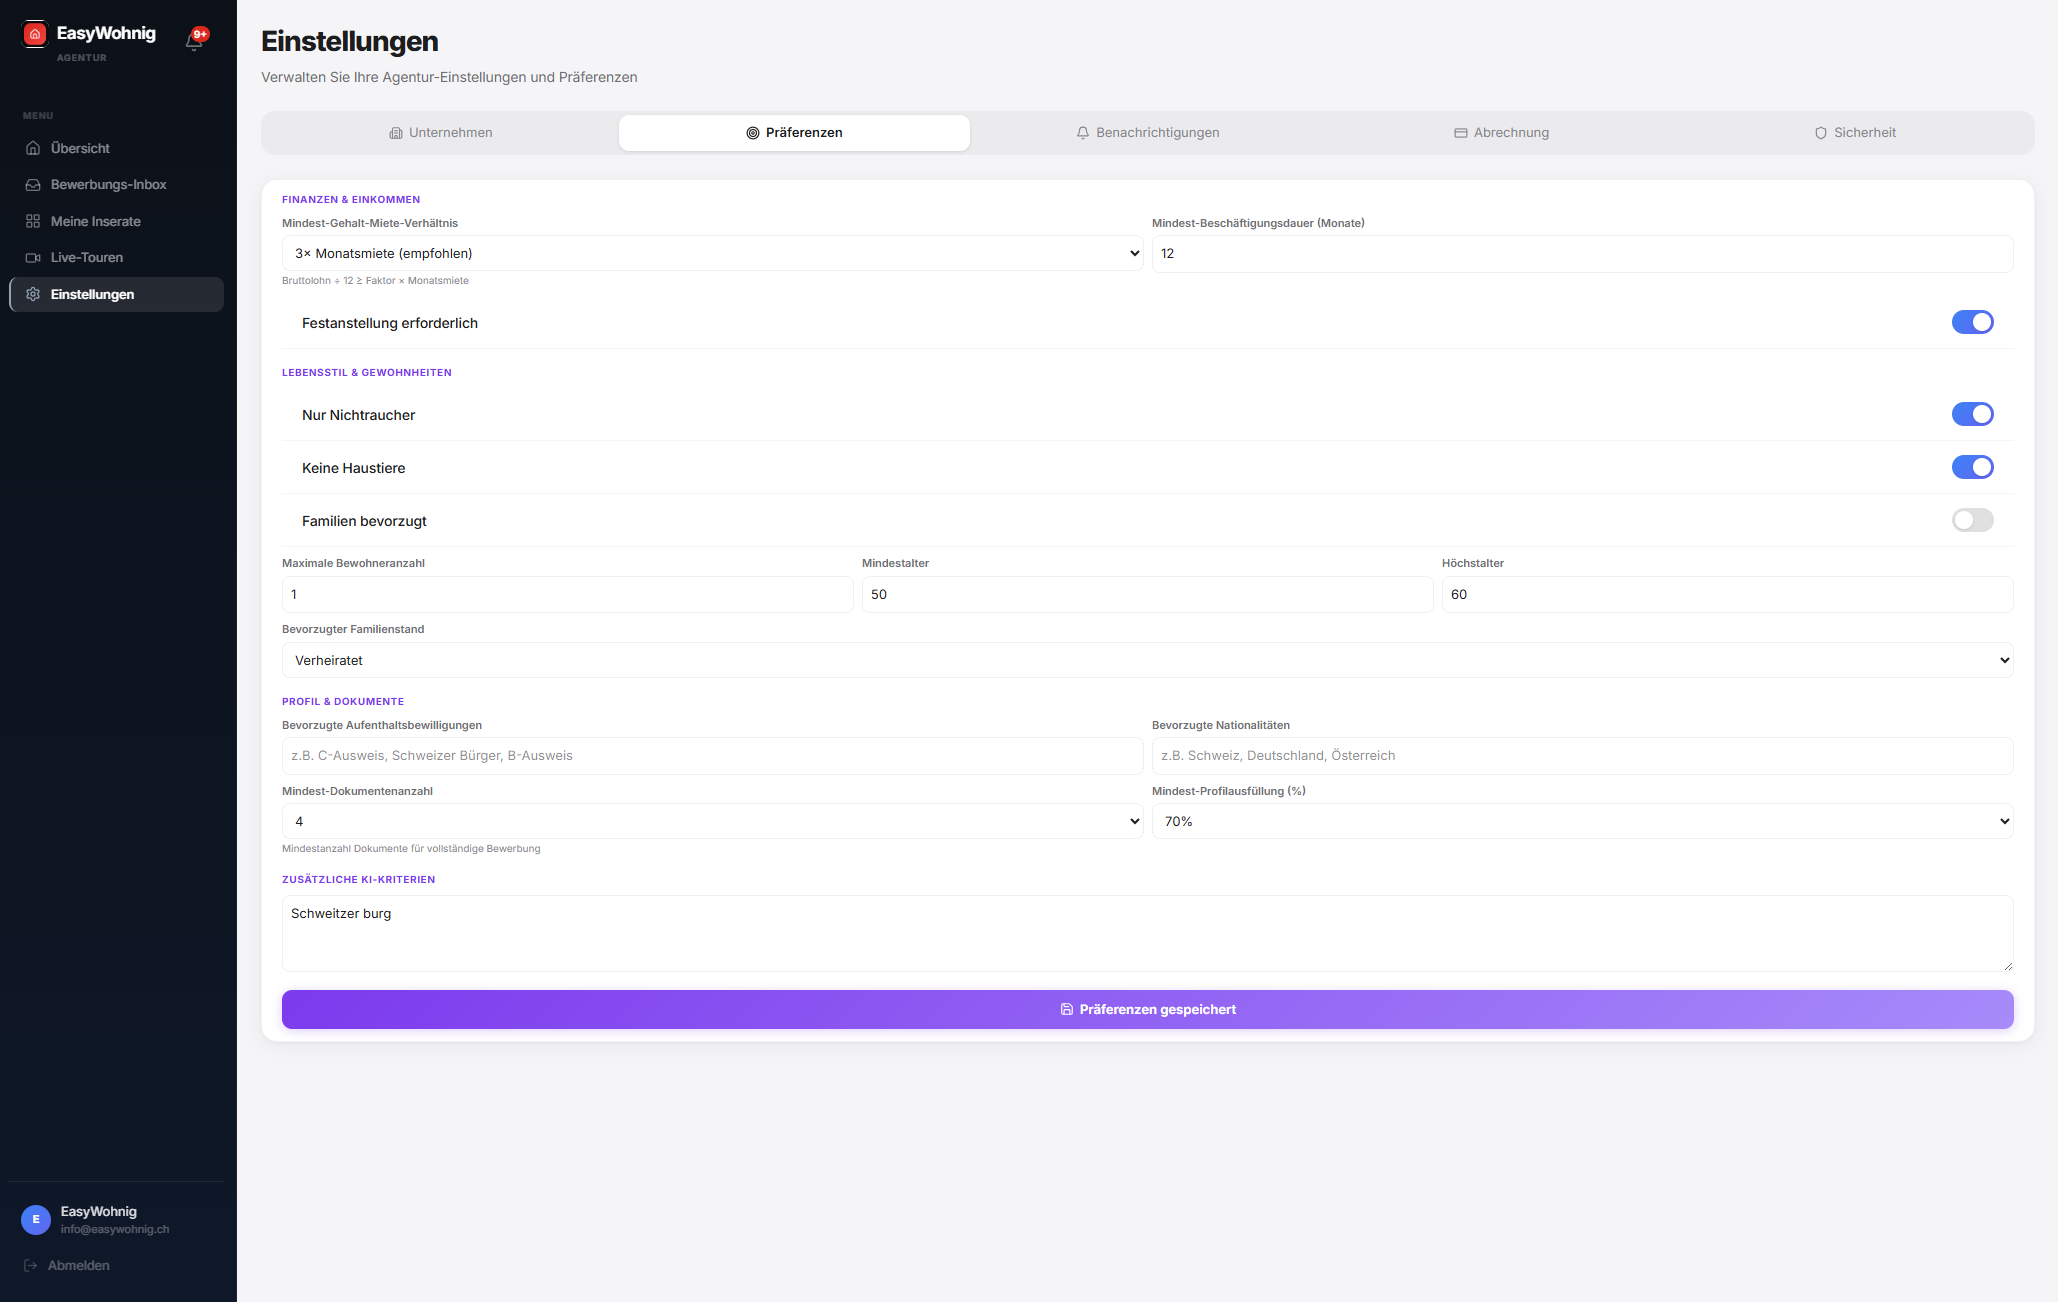Screen dimensions: 2058x1302
Task: Open Live-Touren from the sidebar
Action: [86, 257]
